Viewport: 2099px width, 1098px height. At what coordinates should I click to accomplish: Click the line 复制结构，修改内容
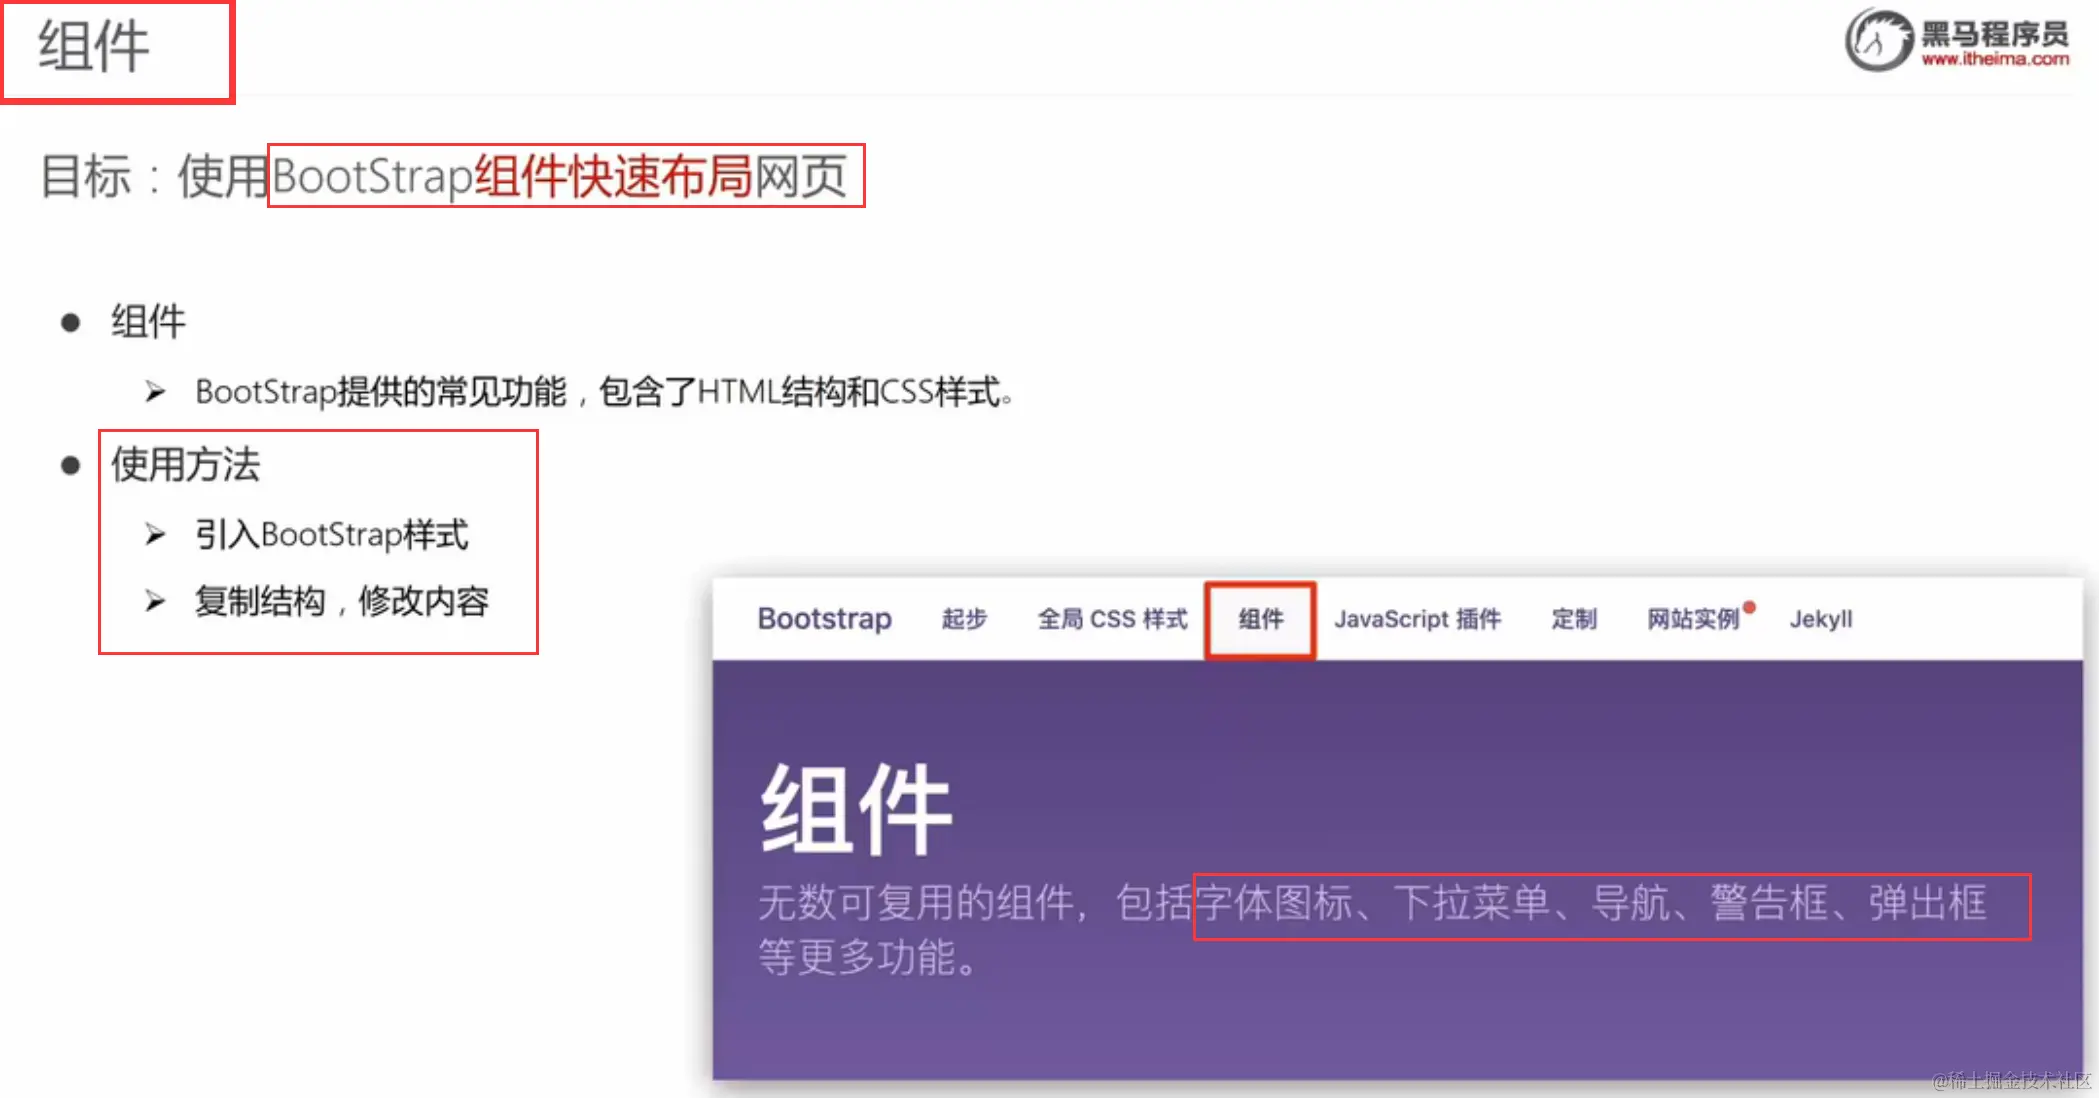click(341, 602)
